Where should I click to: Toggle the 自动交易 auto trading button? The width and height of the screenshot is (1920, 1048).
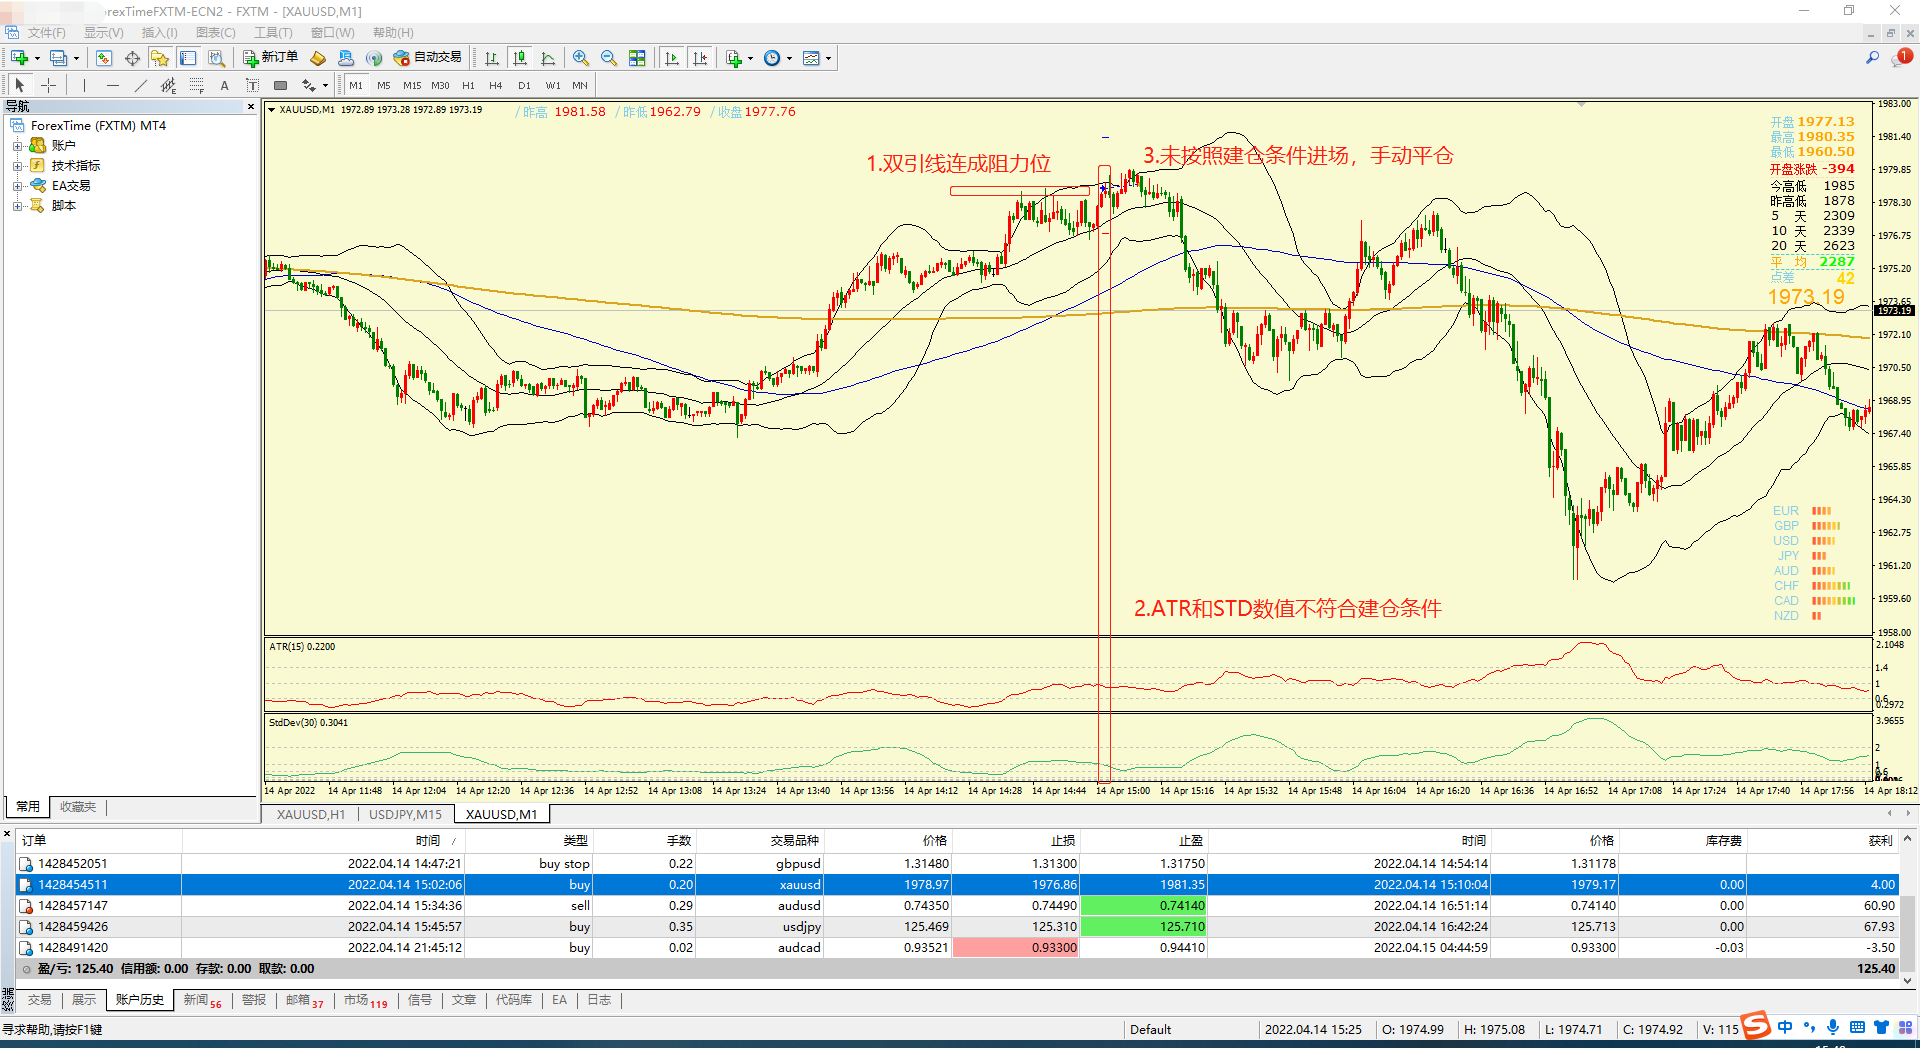(x=428, y=58)
